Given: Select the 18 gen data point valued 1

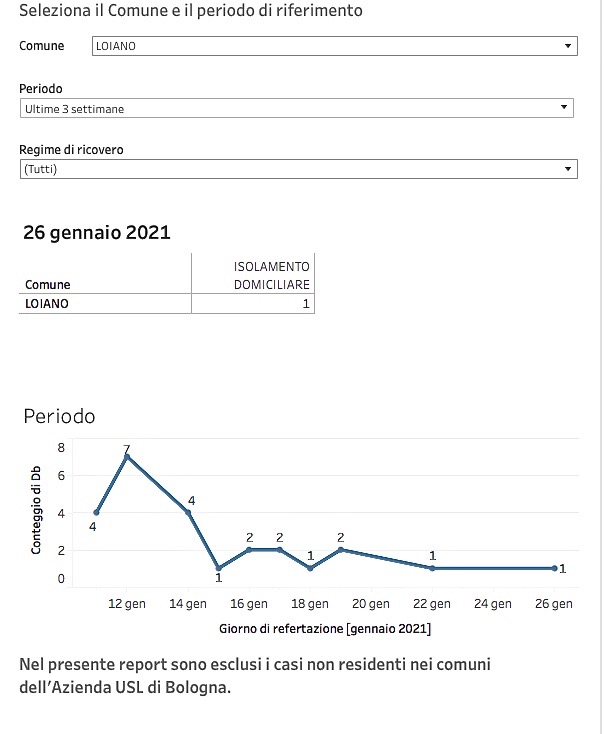Looking at the screenshot, I should coord(310,568).
